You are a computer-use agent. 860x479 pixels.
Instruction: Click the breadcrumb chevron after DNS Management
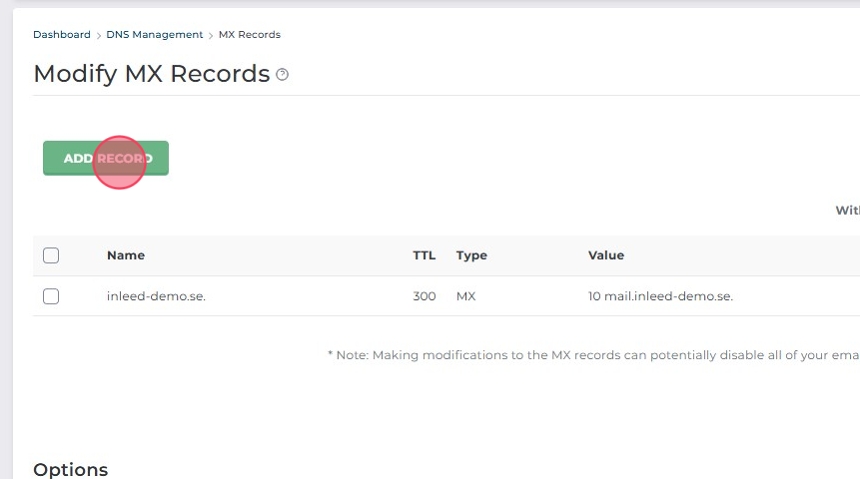211,35
